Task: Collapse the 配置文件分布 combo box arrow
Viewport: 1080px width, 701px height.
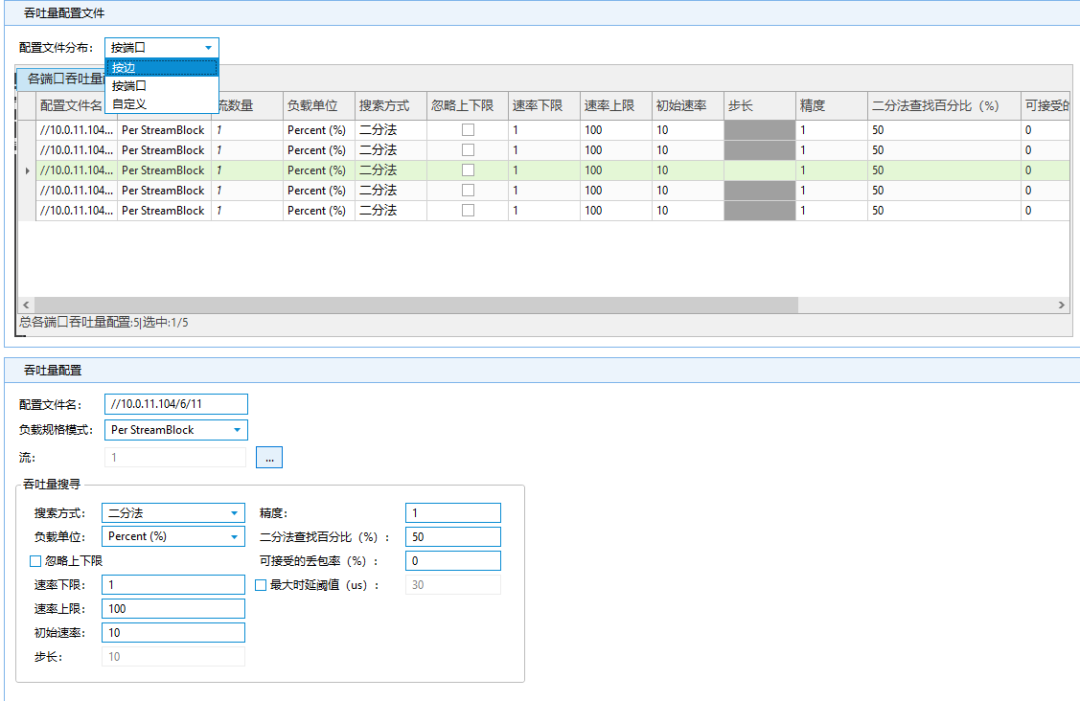Action: 208,47
